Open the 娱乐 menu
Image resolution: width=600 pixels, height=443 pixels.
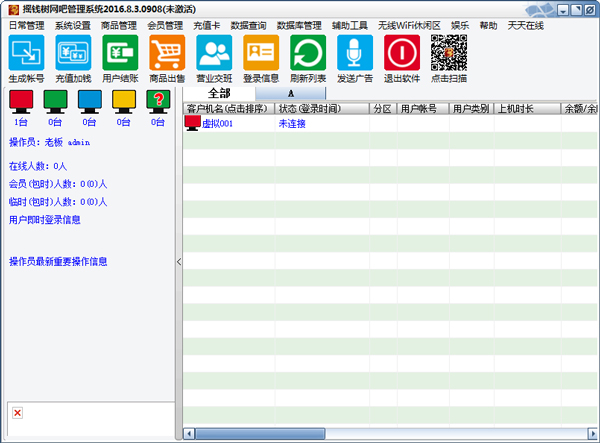[x=460, y=26]
